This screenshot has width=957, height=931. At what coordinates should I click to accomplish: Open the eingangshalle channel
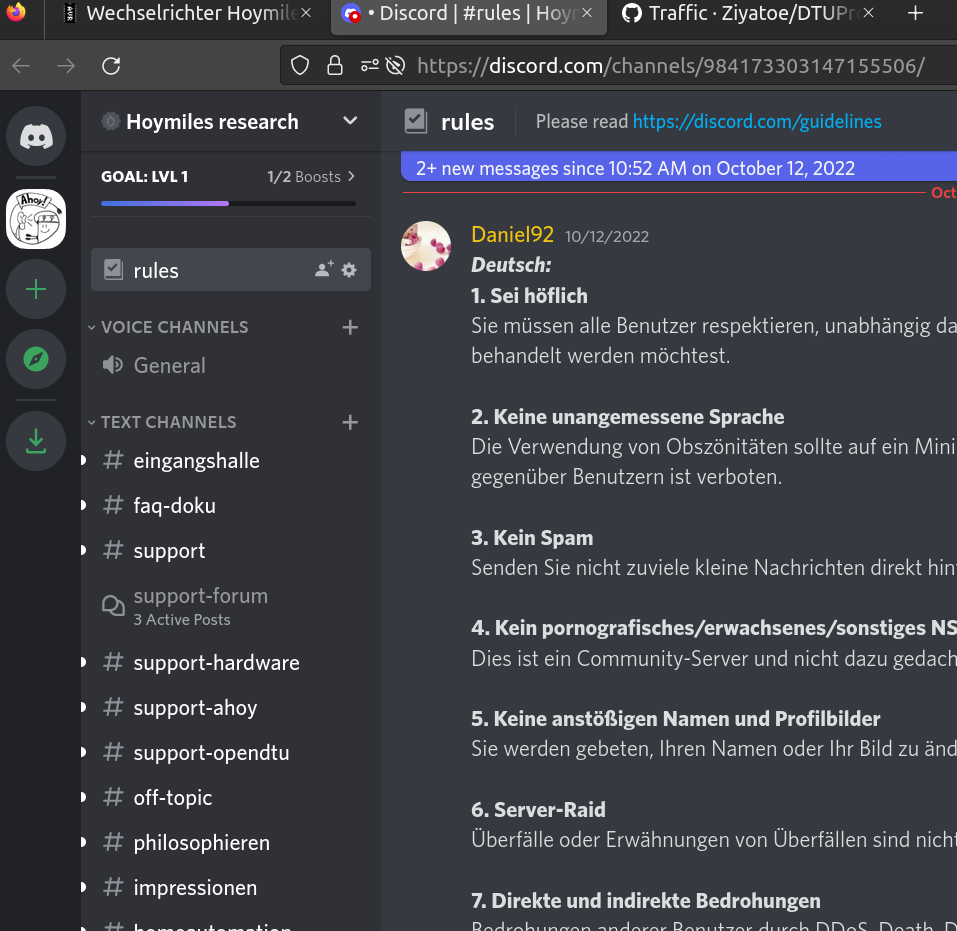pos(231,461)
